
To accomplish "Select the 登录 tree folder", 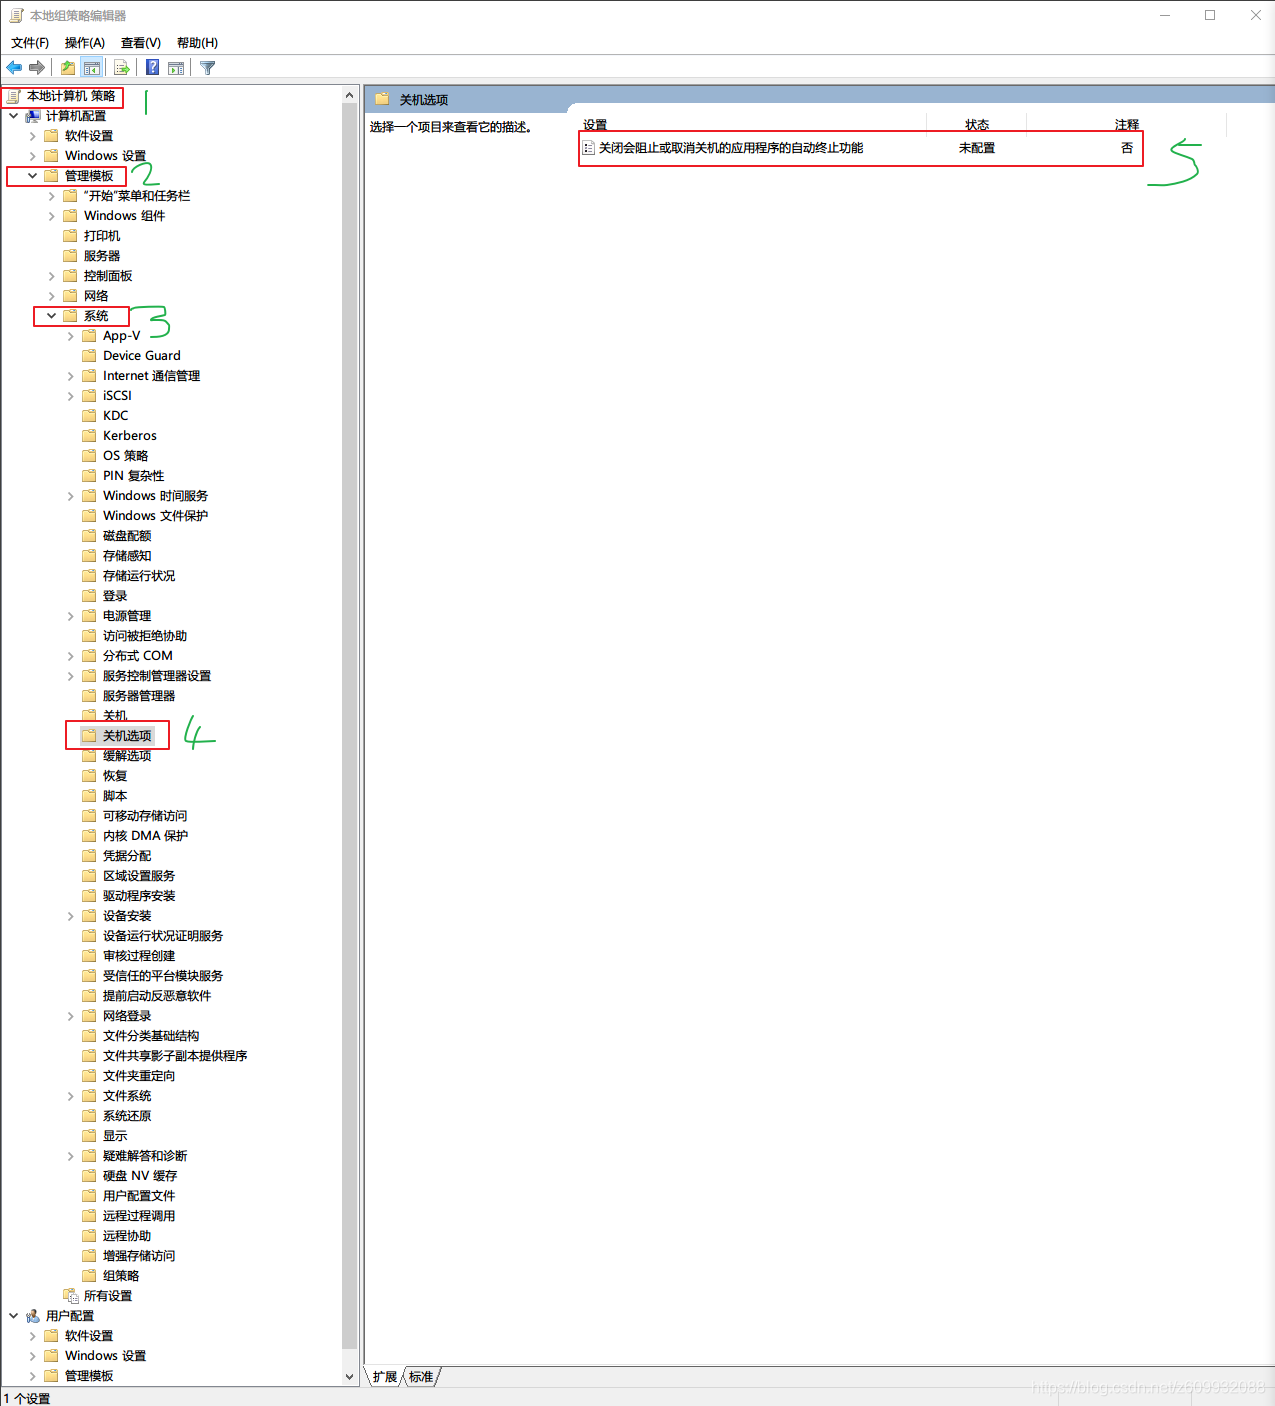I will 115,596.
